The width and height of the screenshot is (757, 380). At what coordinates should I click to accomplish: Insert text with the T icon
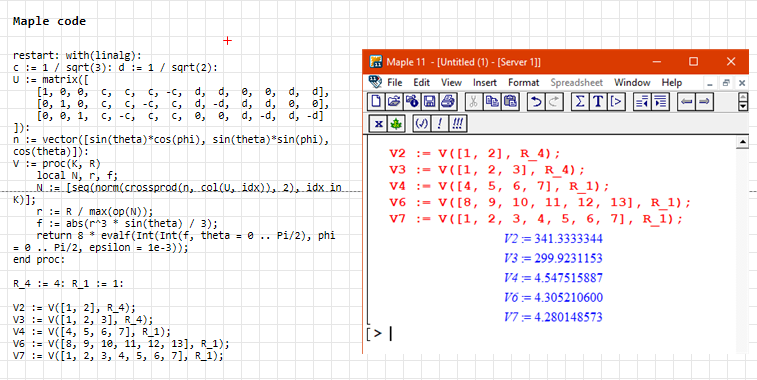(x=598, y=101)
